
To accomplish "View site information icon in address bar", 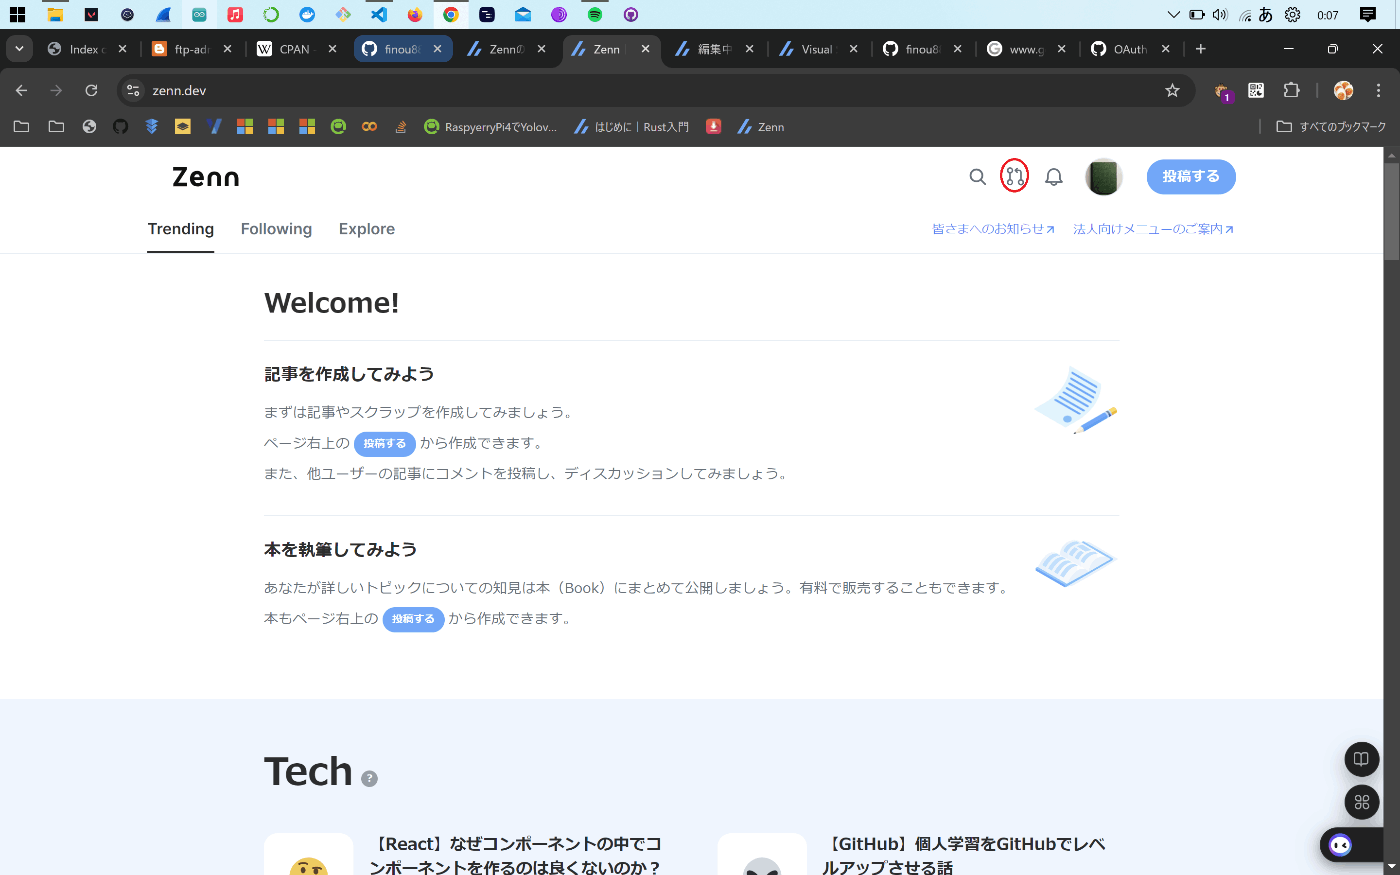I will click(133, 90).
